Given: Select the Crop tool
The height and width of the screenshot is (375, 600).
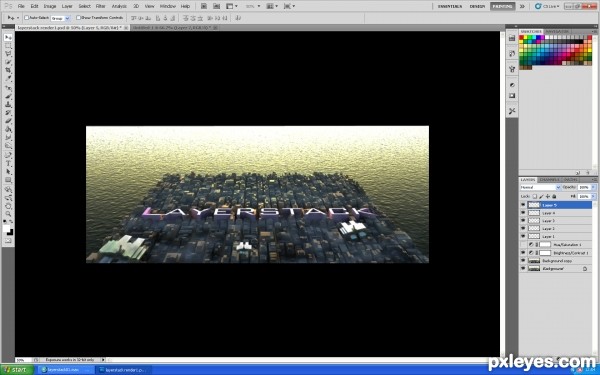Looking at the screenshot, I should pos(8,70).
